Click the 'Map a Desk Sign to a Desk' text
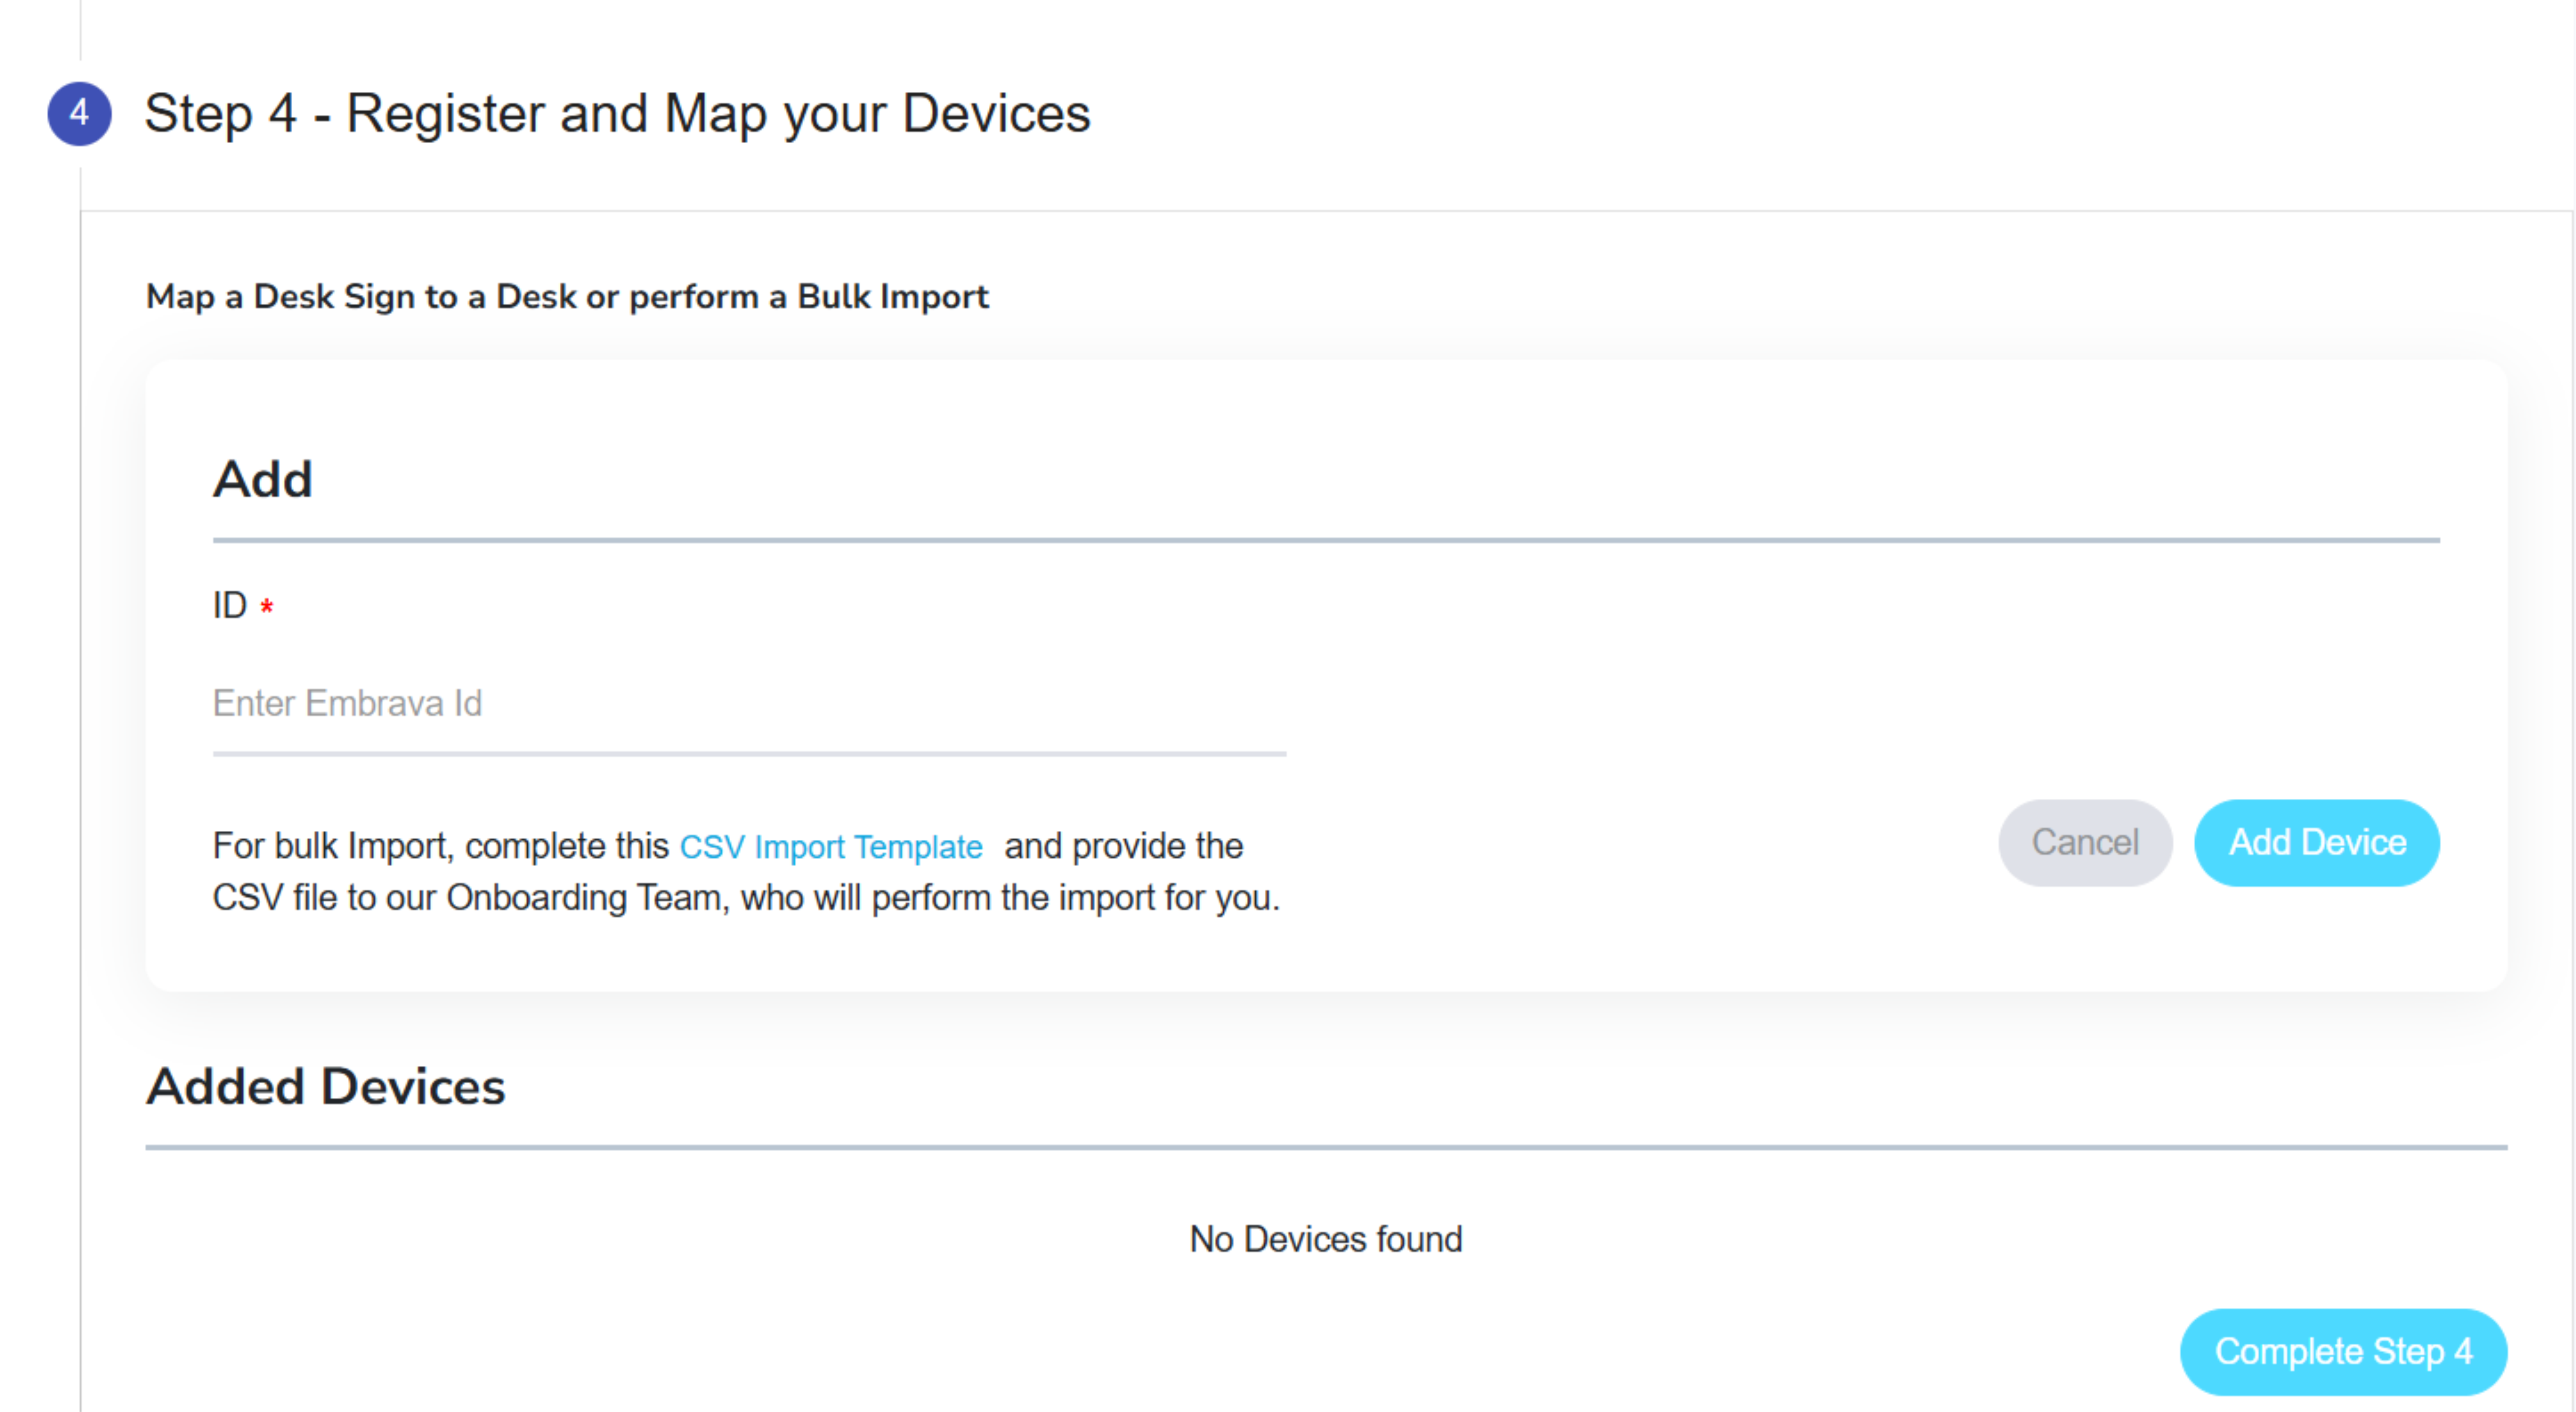The image size is (2576, 1412). pyautogui.click(x=361, y=297)
